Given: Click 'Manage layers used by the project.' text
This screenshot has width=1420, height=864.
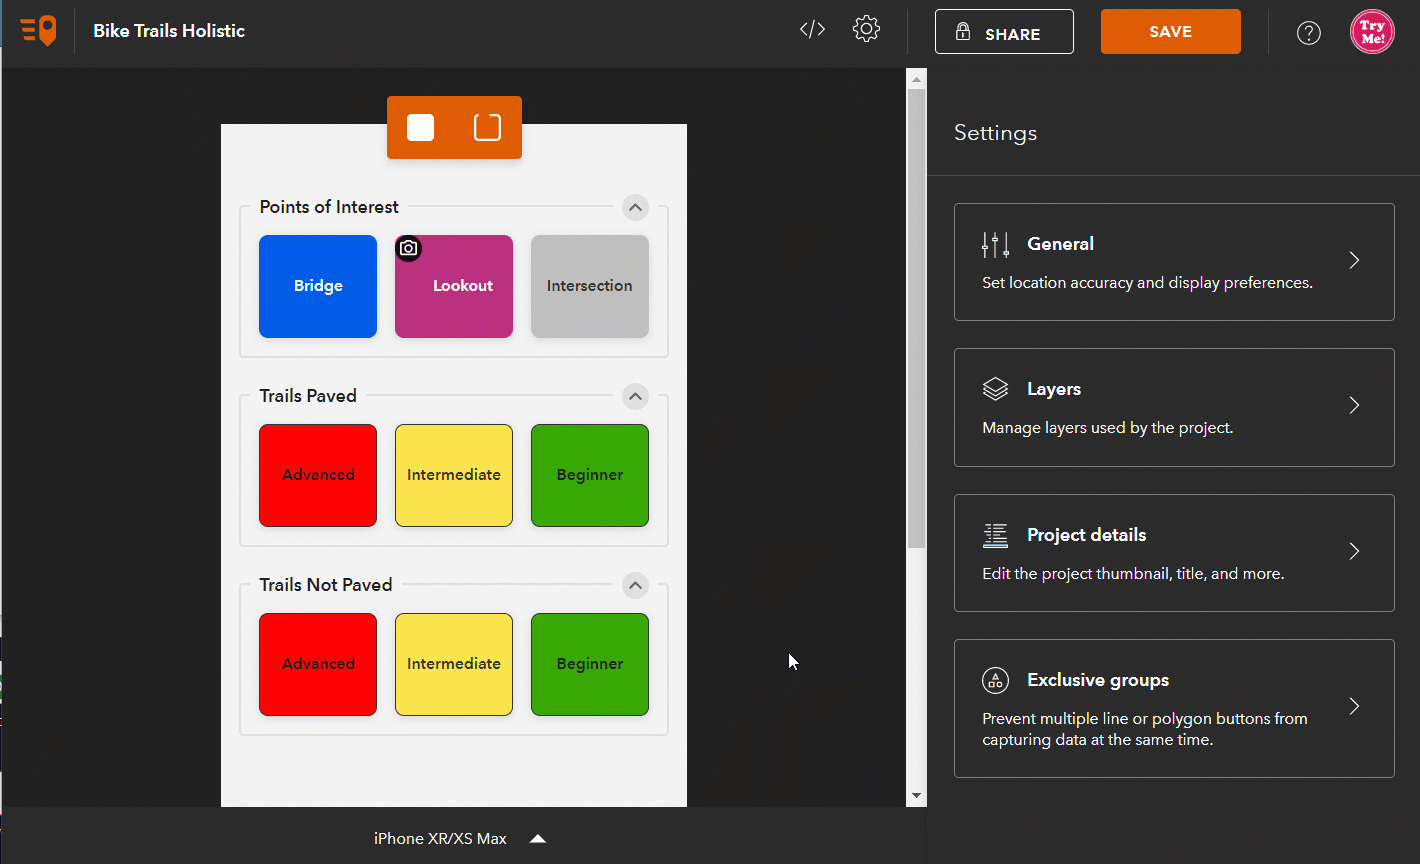Looking at the screenshot, I should pos(1108,428).
